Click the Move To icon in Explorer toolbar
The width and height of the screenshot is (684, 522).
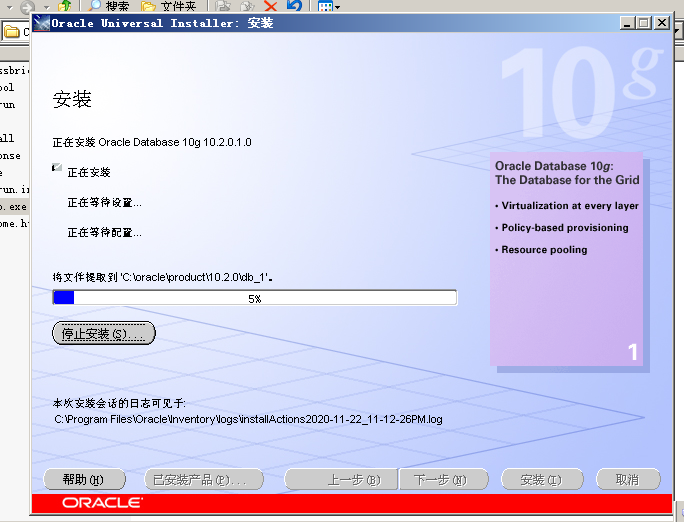tap(223, 6)
